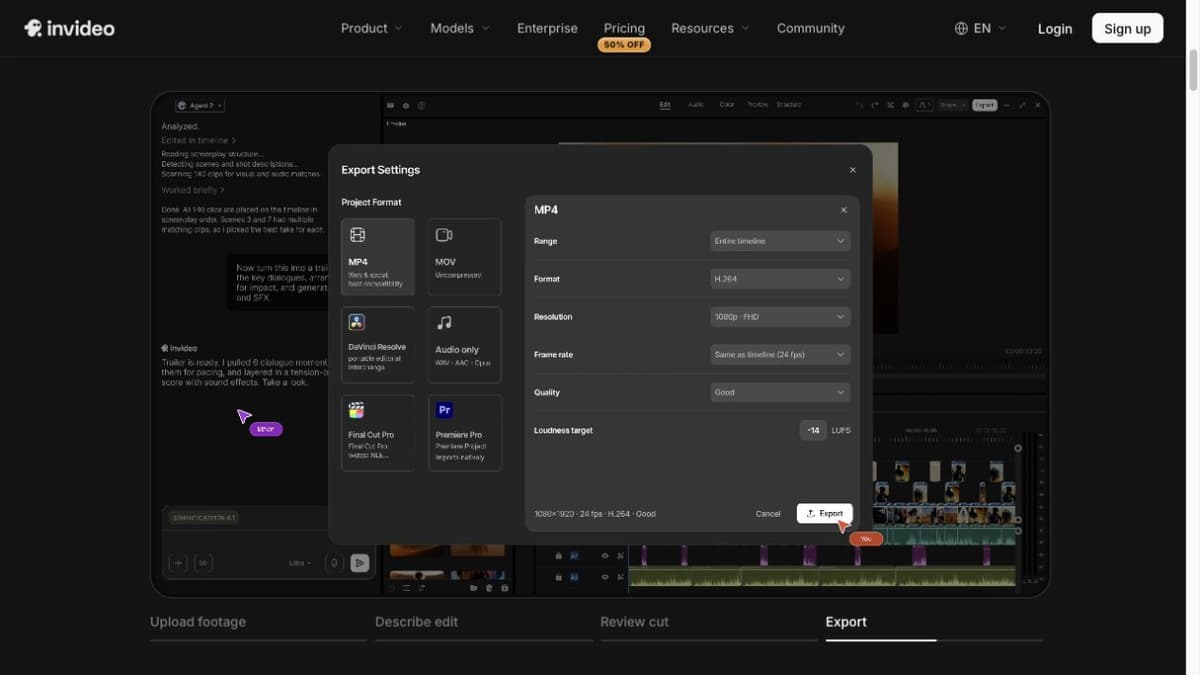Expand the 'Edited in timeline' section
Screen dimensions: 1200x675
click(198, 140)
